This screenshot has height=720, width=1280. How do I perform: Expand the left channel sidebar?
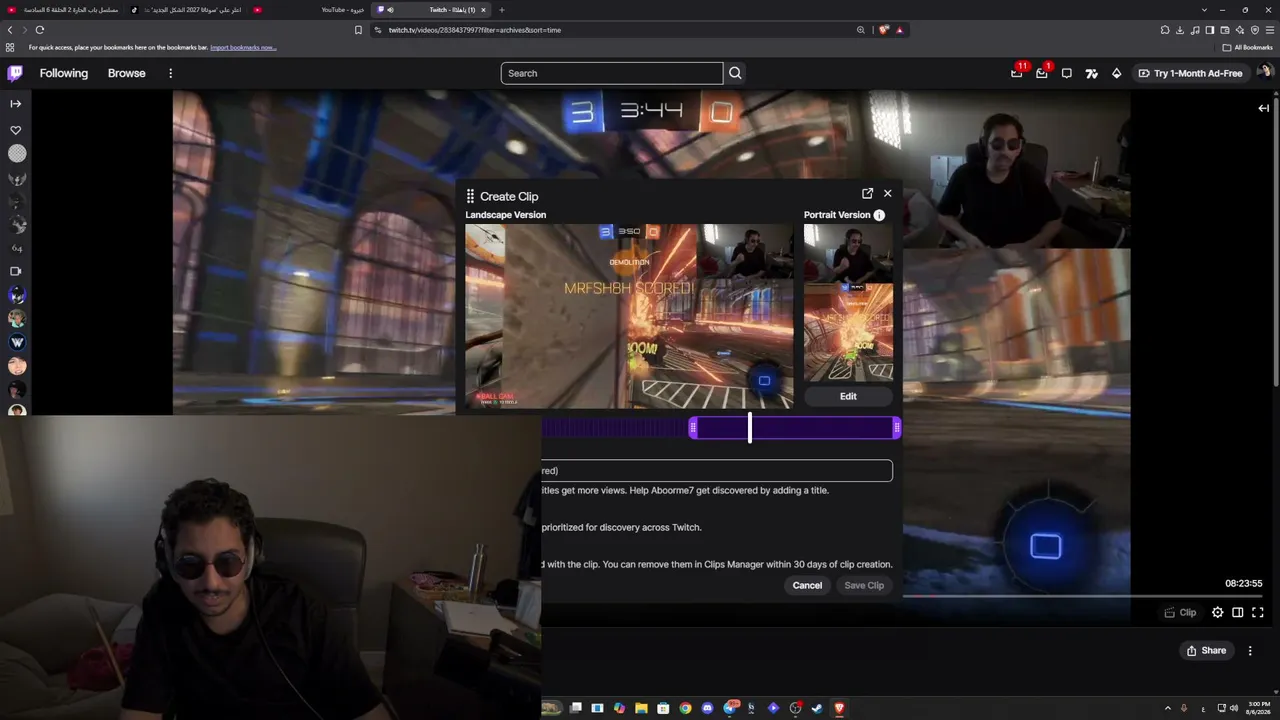coord(16,104)
